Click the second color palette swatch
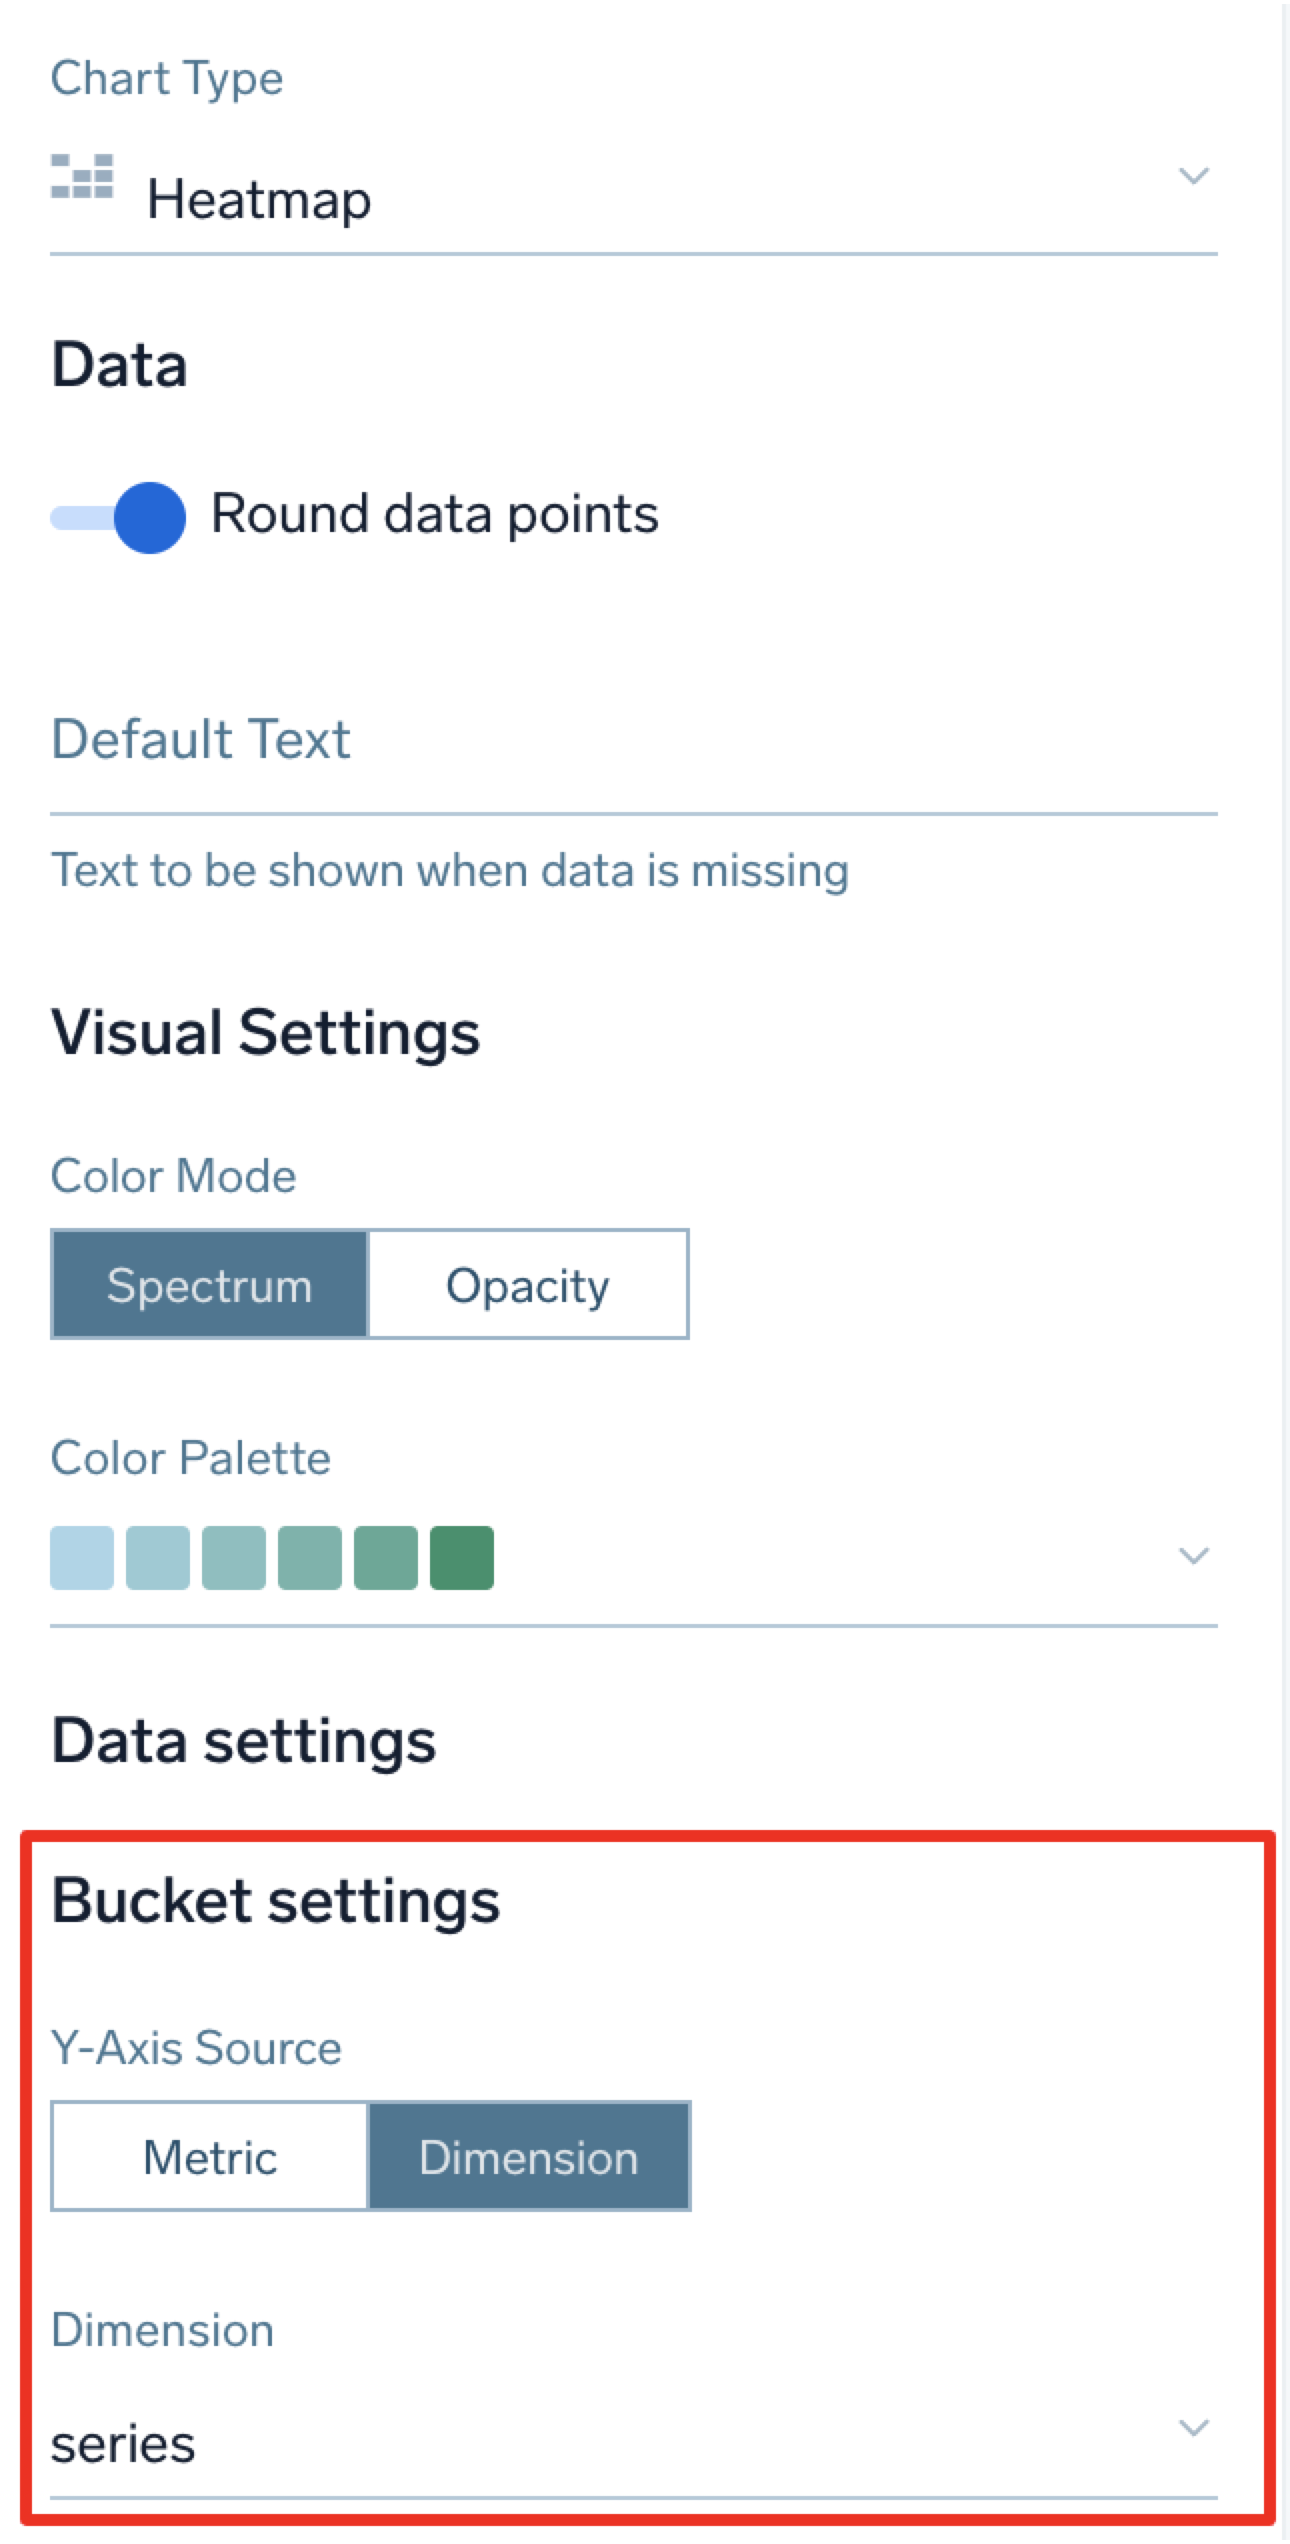Image resolution: width=1290 pixels, height=2544 pixels. (x=158, y=1557)
